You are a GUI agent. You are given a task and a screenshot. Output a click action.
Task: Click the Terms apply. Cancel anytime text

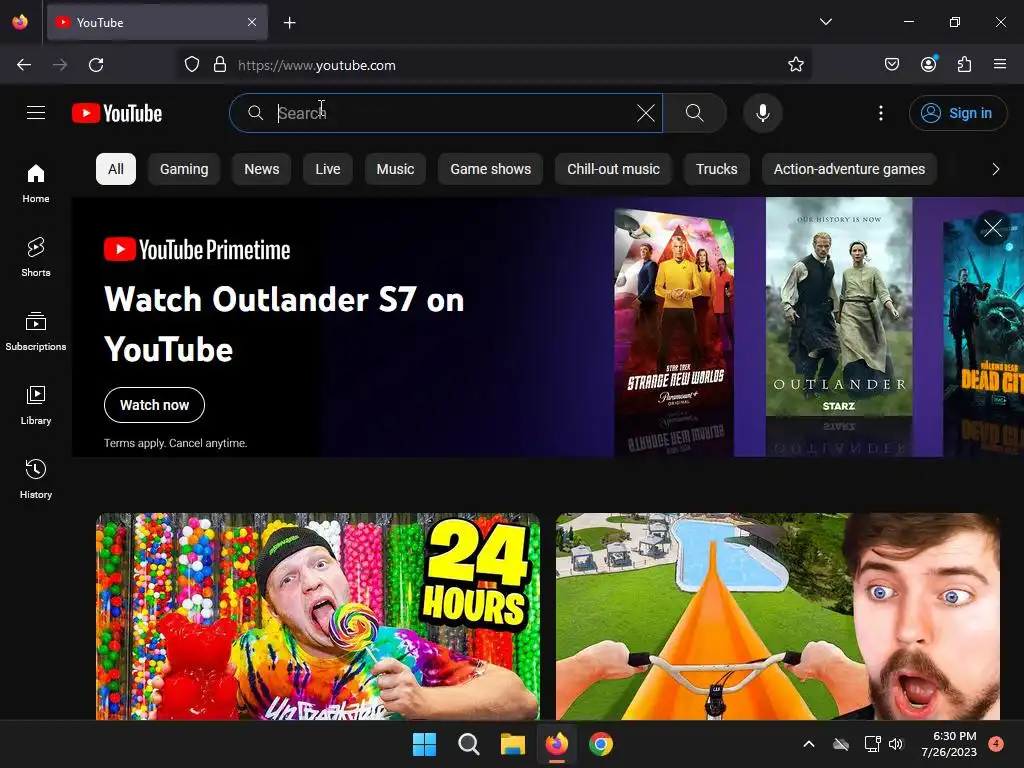tap(176, 443)
